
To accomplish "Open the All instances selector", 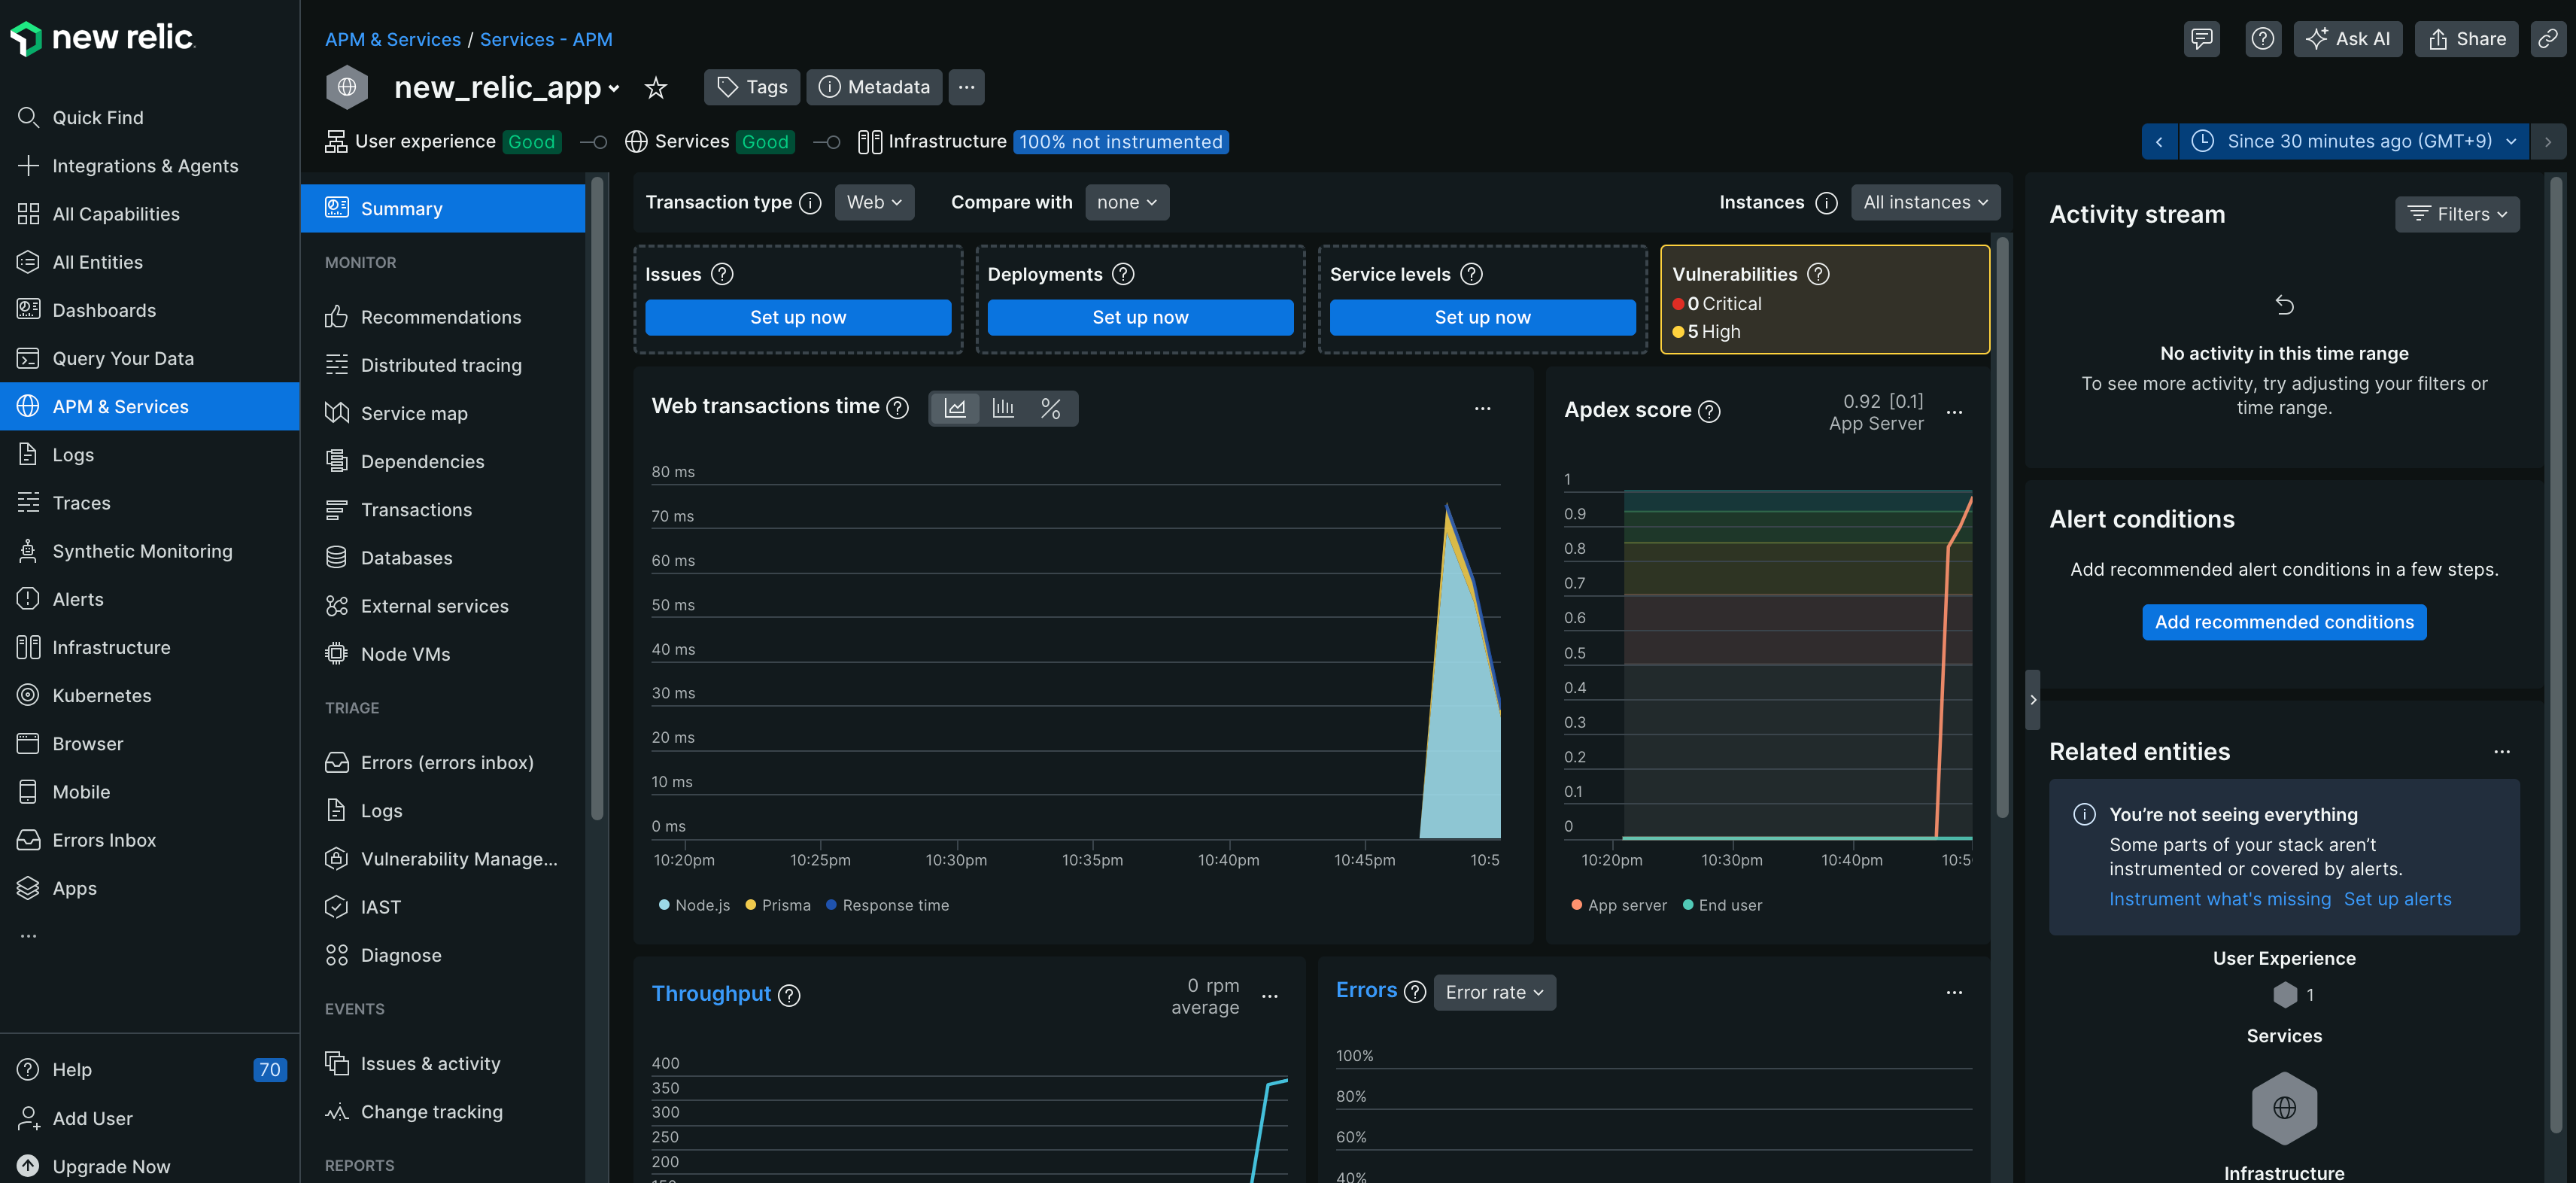I will [1925, 202].
